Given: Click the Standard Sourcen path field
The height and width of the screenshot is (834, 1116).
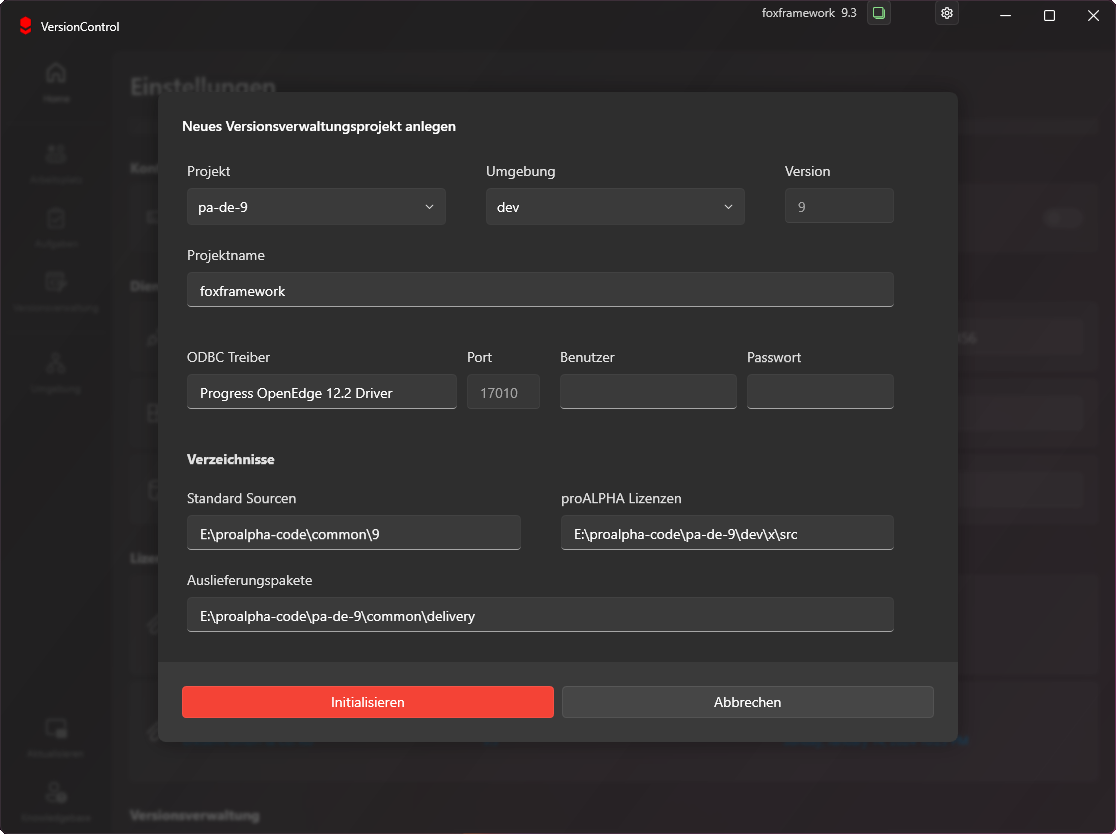Looking at the screenshot, I should point(354,532).
